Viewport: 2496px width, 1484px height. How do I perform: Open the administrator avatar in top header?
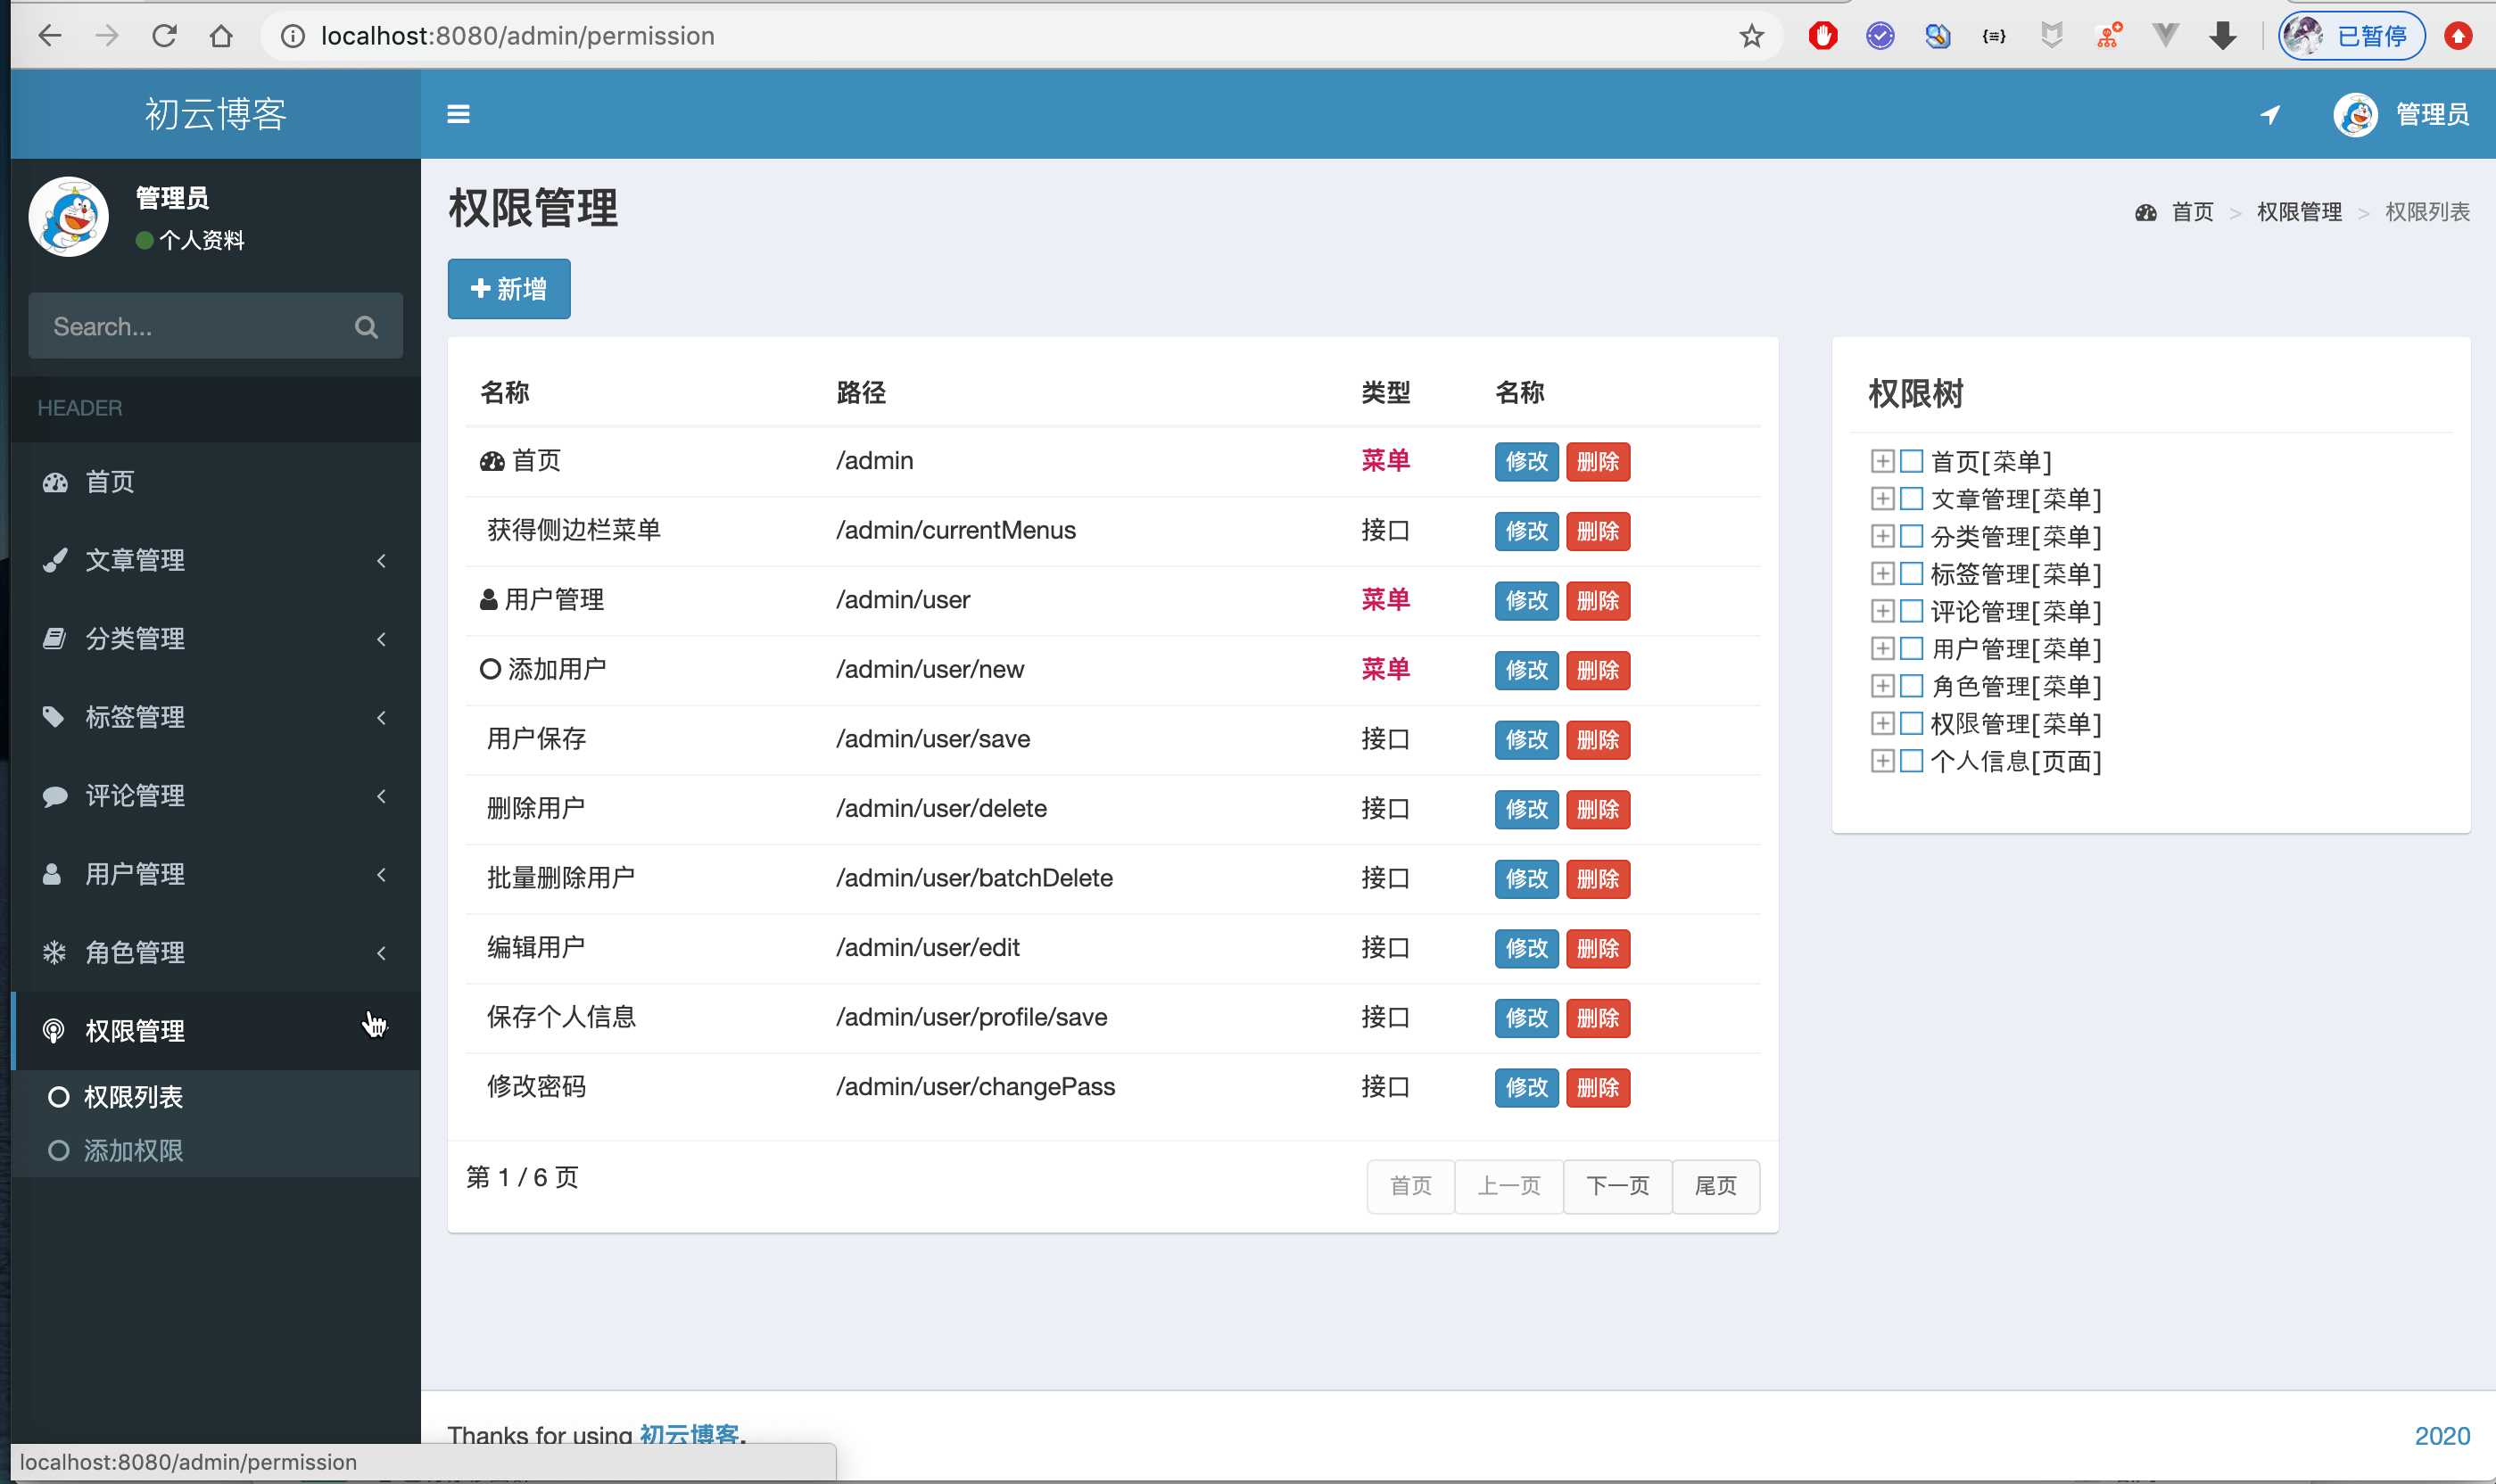coord(2355,115)
